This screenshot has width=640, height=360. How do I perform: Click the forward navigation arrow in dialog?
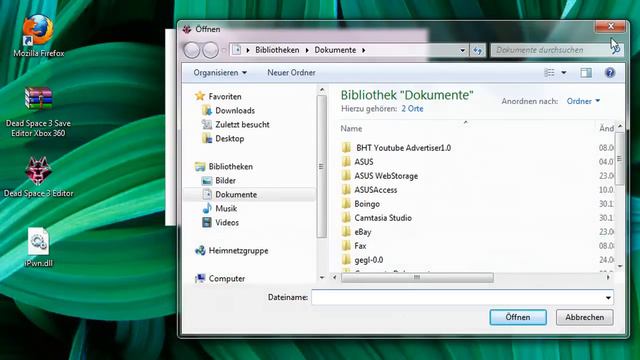(x=211, y=50)
